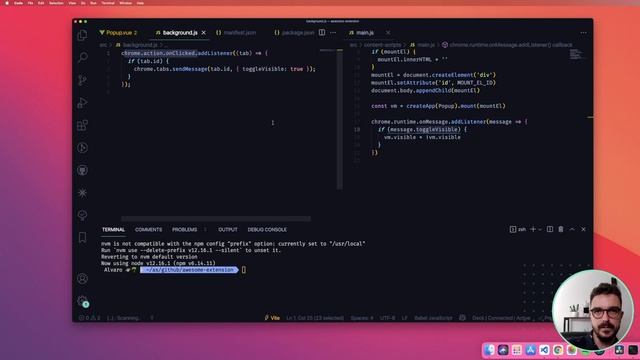Viewport: 640px width, 360px height.
Task: Change indentation via Spaces status item
Action: click(362, 318)
